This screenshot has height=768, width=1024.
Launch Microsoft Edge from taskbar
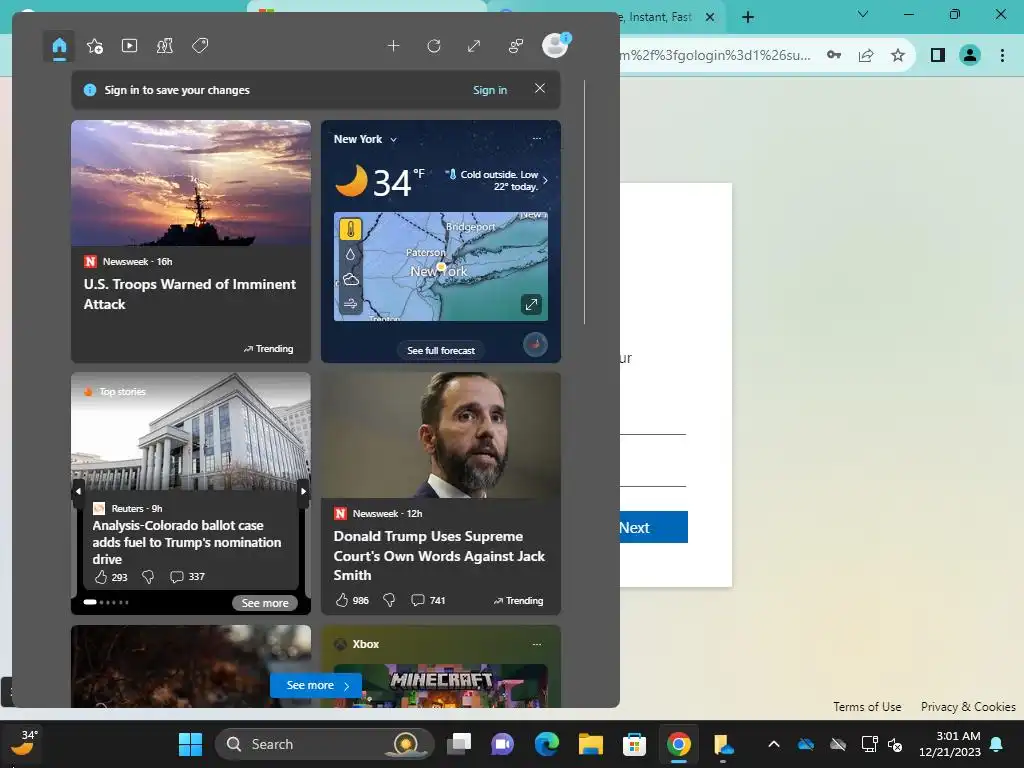(x=547, y=744)
